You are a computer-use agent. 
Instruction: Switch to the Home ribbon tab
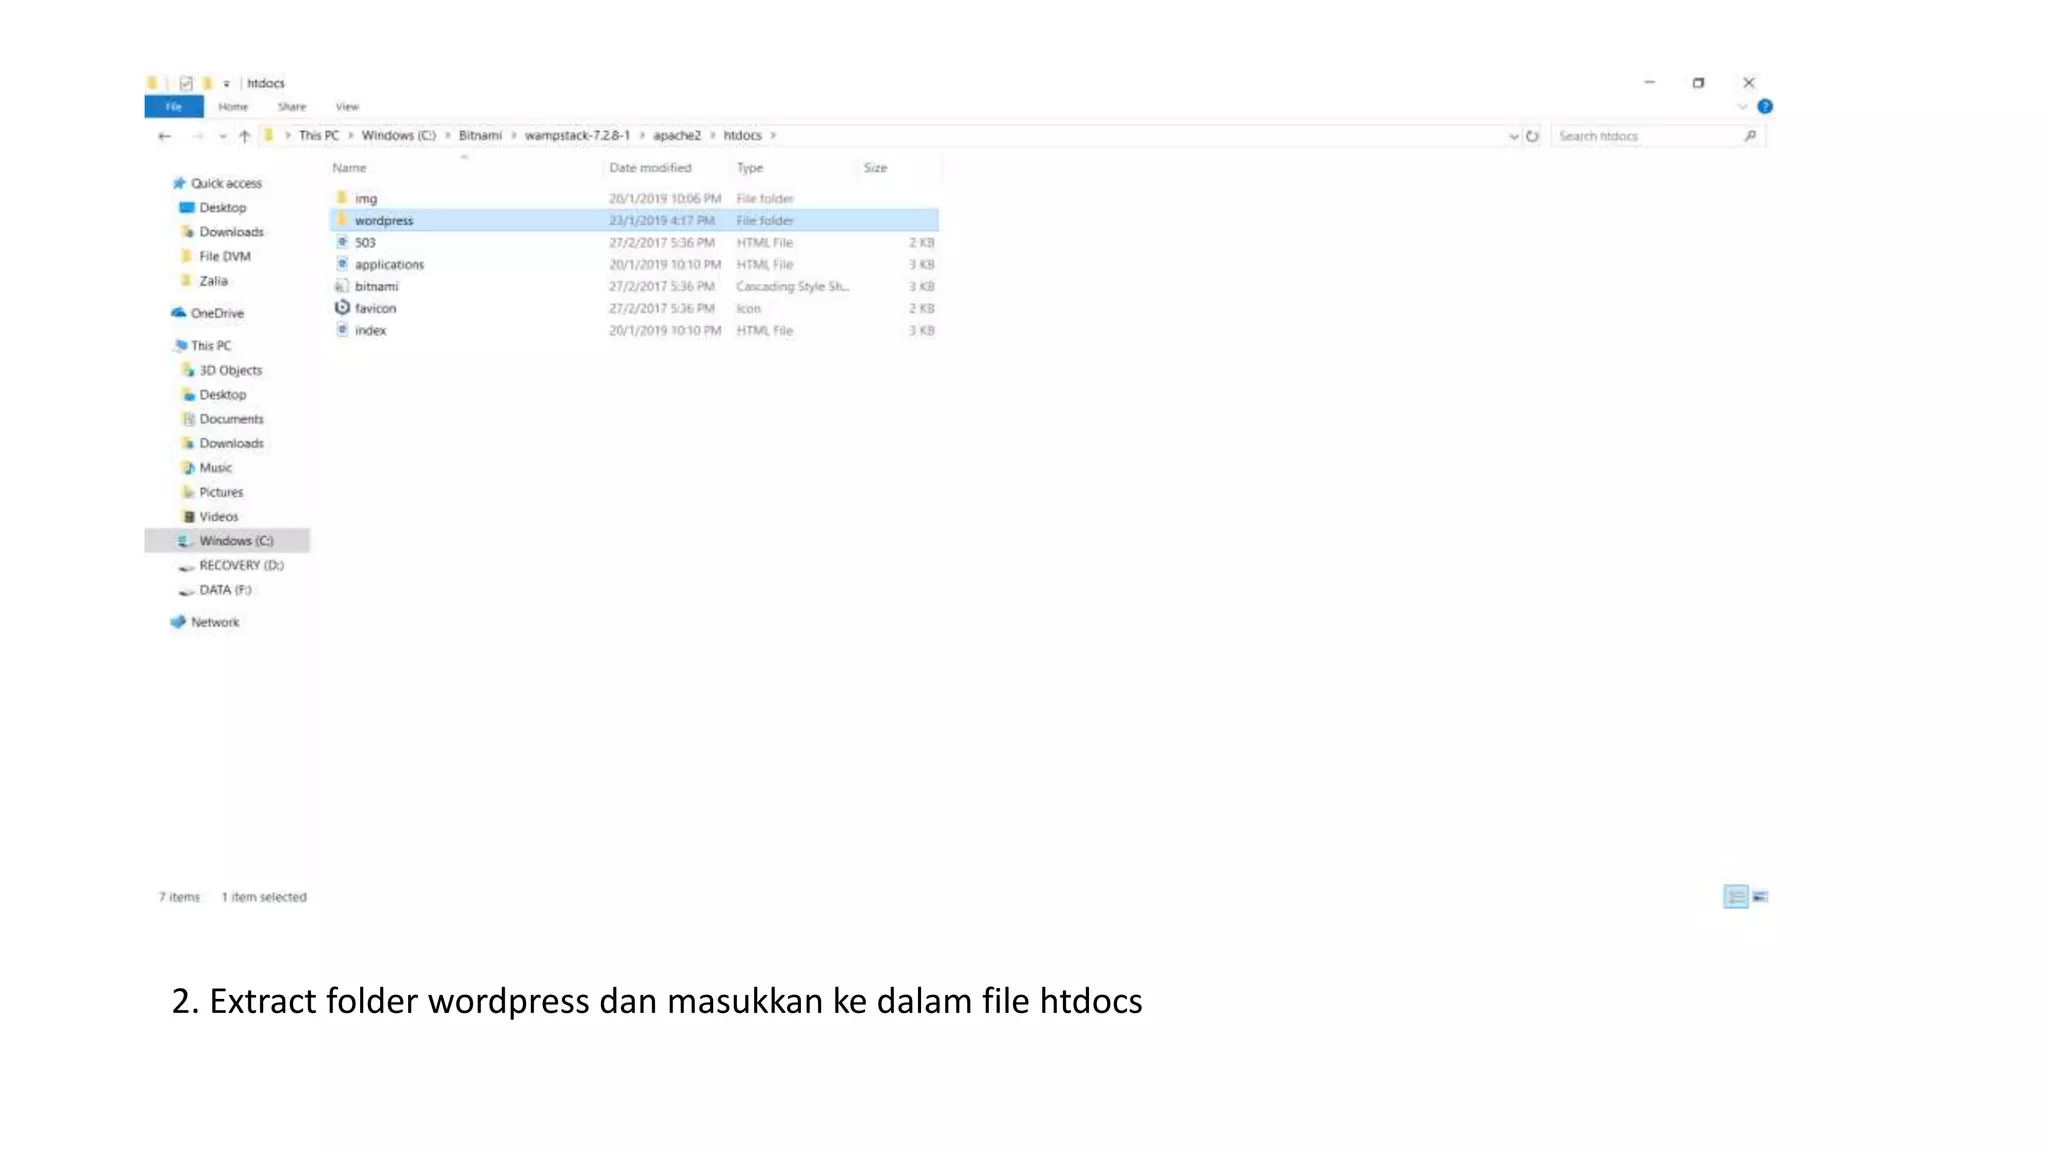pos(233,106)
